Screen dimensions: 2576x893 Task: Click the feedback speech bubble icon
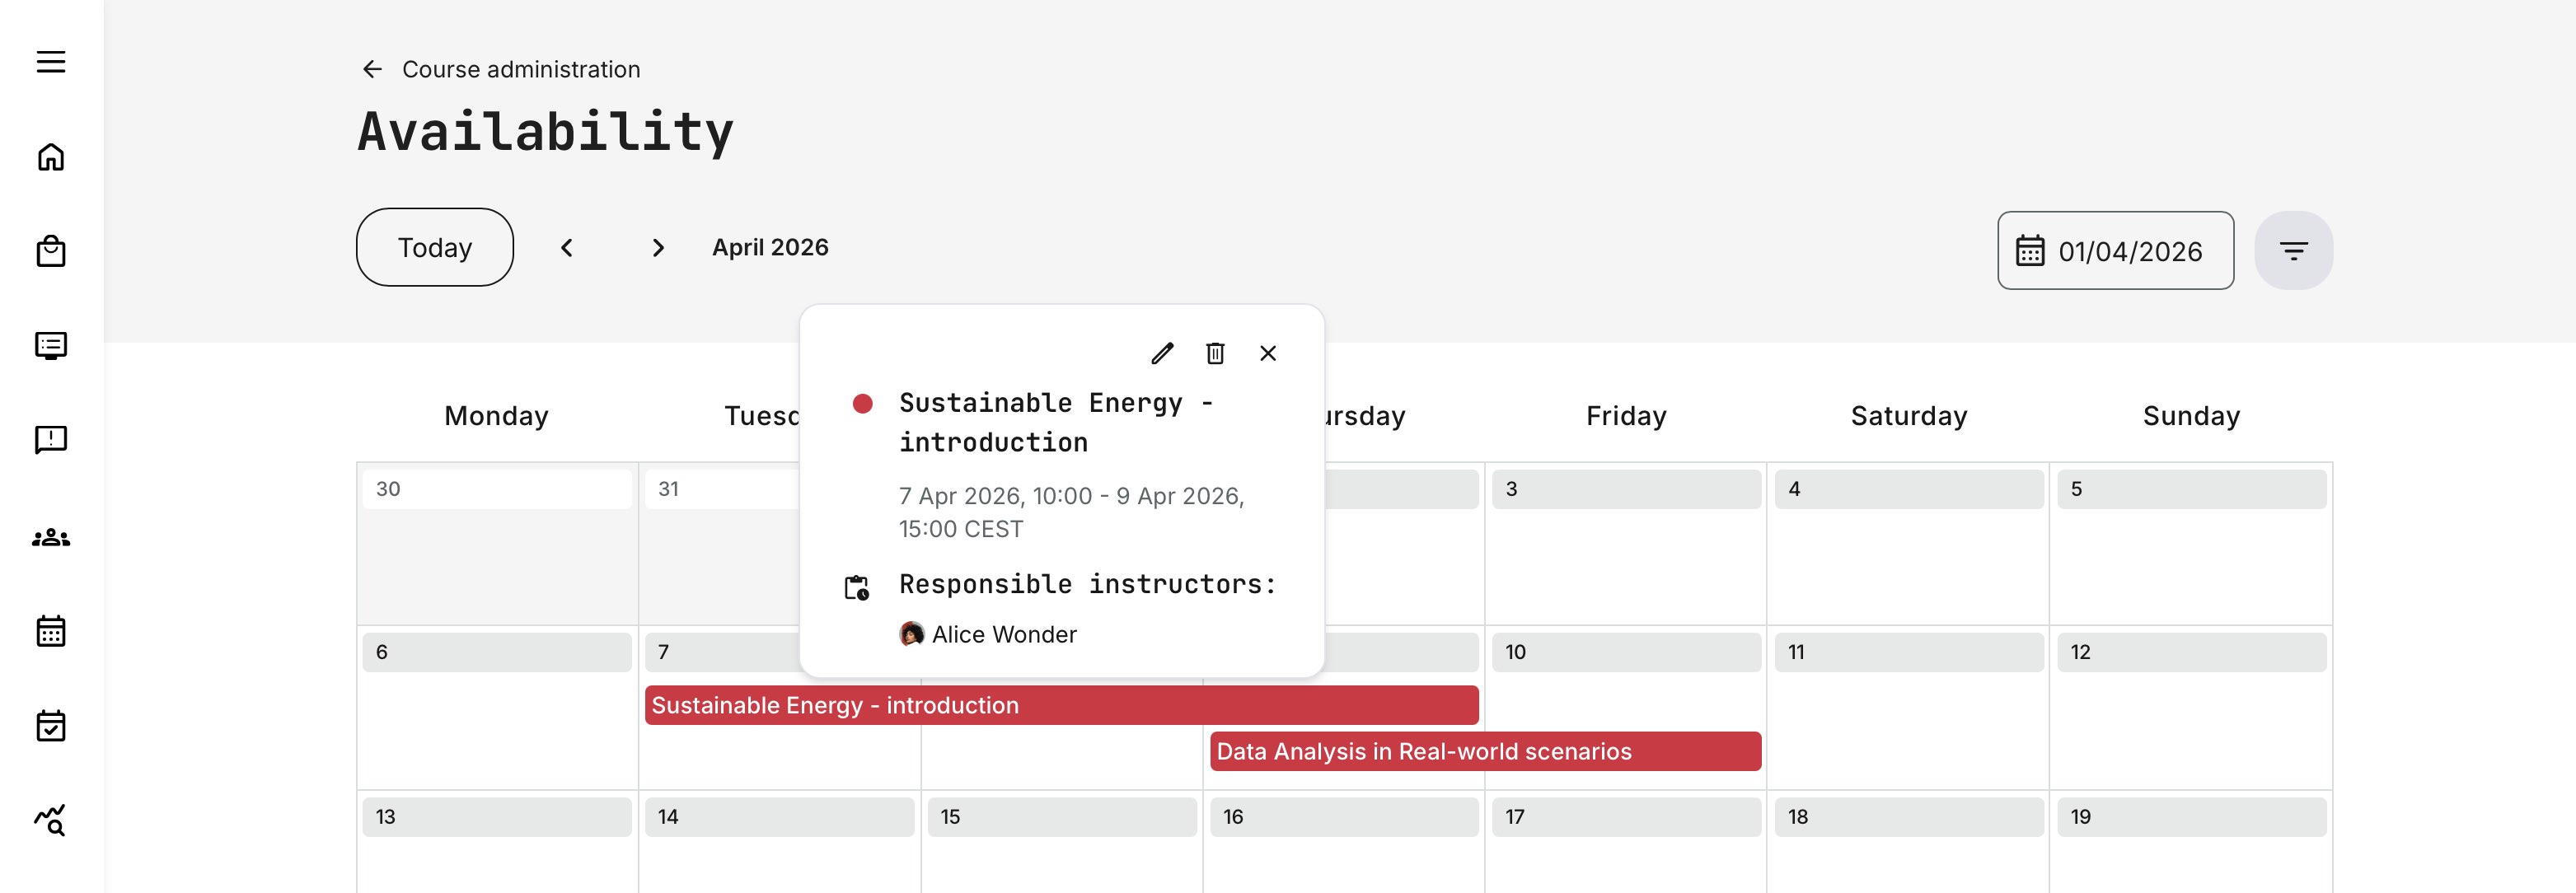[x=52, y=439]
